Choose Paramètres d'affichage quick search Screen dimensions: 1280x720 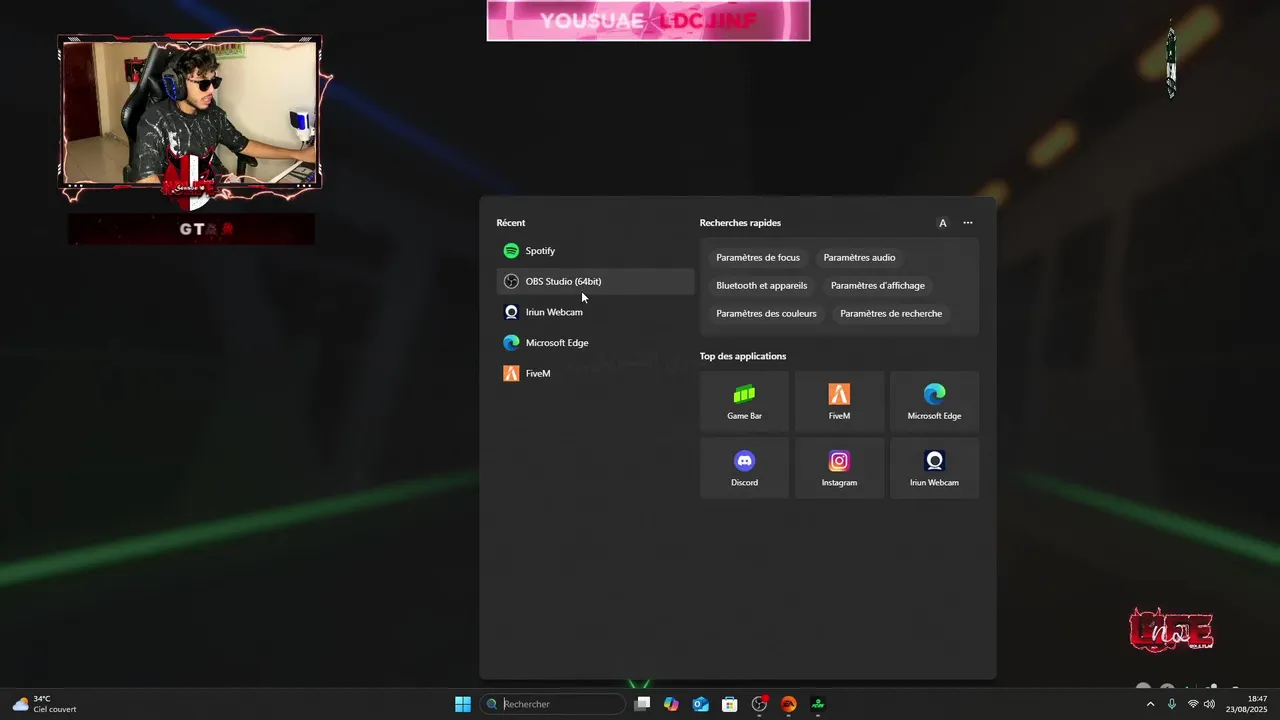pyautogui.click(x=878, y=286)
